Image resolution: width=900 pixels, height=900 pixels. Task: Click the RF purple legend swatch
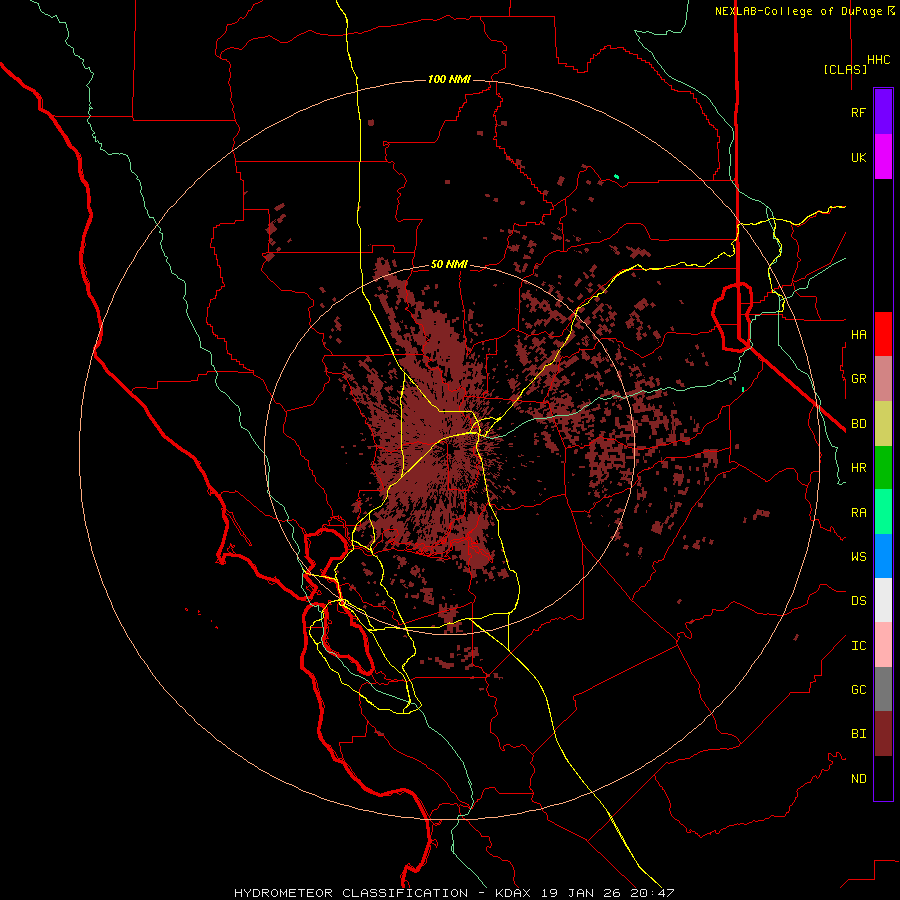[x=883, y=112]
